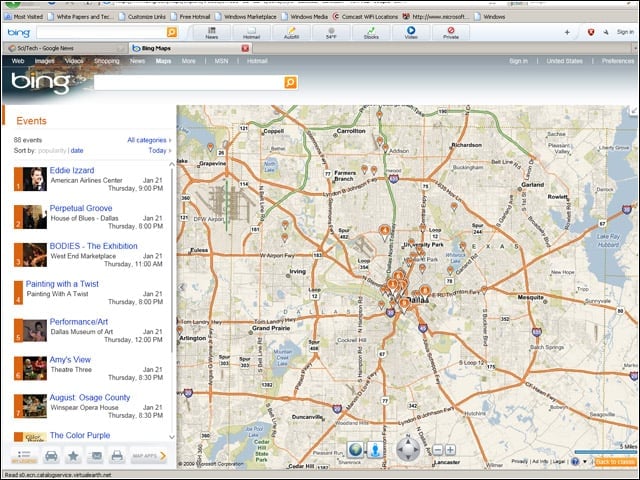This screenshot has height=480, width=640.
Task: Click the numbered pin 4 on the map
Action: [x=384, y=231]
